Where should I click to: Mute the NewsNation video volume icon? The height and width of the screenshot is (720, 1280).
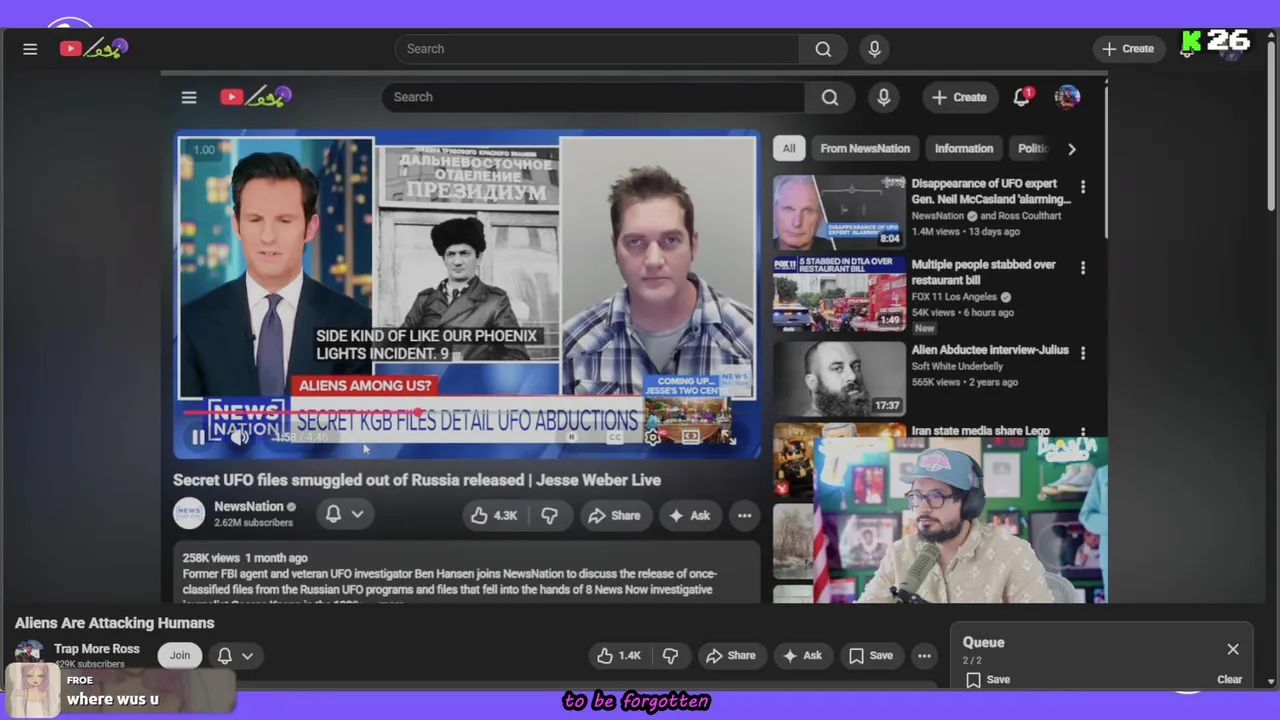(239, 437)
